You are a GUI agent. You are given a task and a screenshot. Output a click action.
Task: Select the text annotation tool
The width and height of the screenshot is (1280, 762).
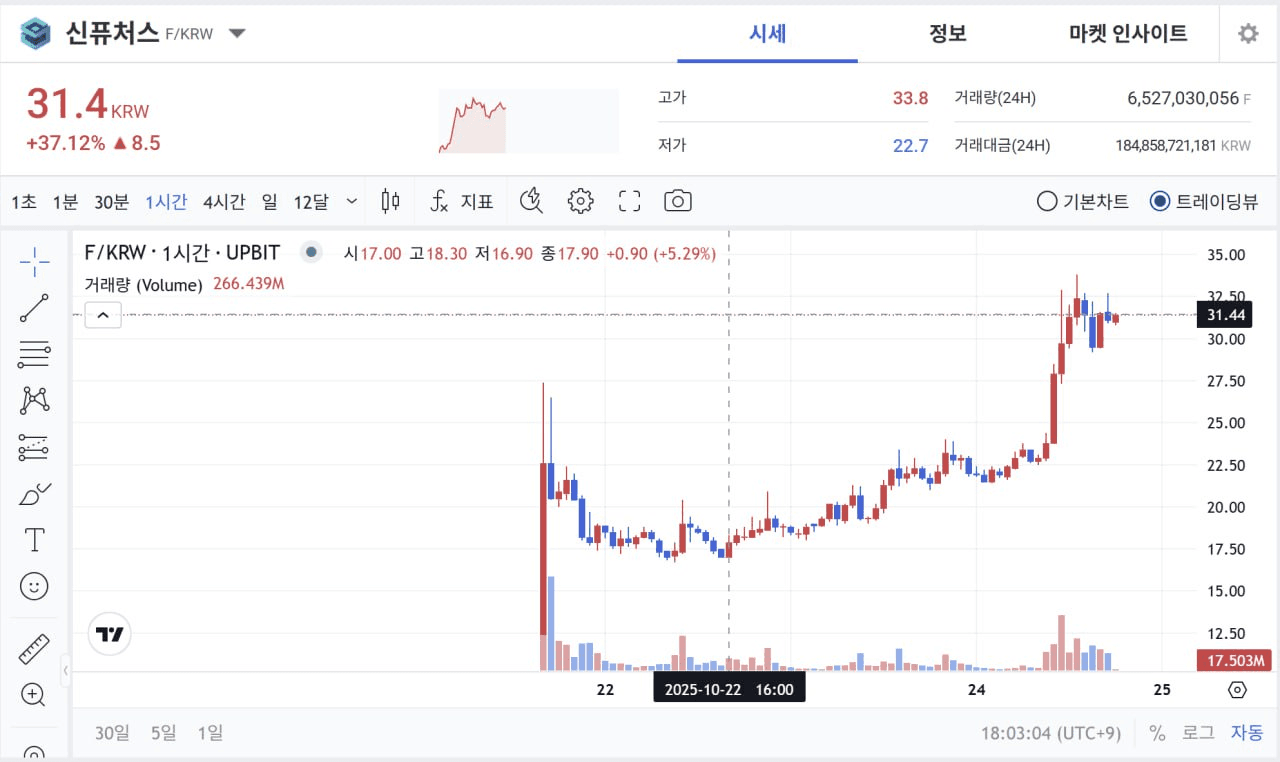pyautogui.click(x=34, y=540)
